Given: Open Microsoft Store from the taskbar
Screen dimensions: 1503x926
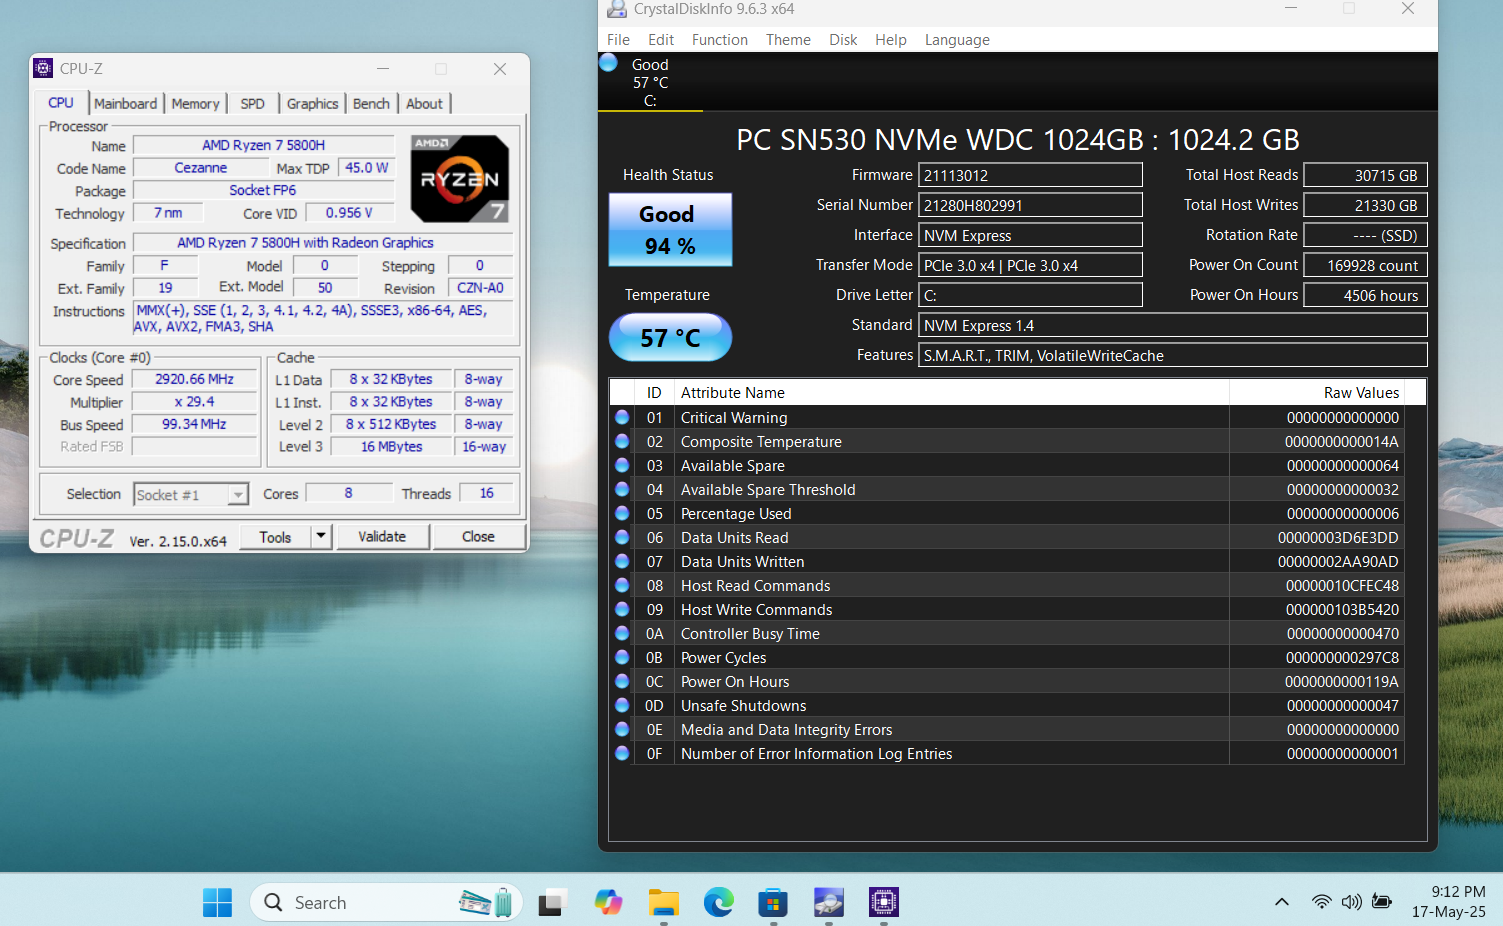Looking at the screenshot, I should pyautogui.click(x=772, y=902).
